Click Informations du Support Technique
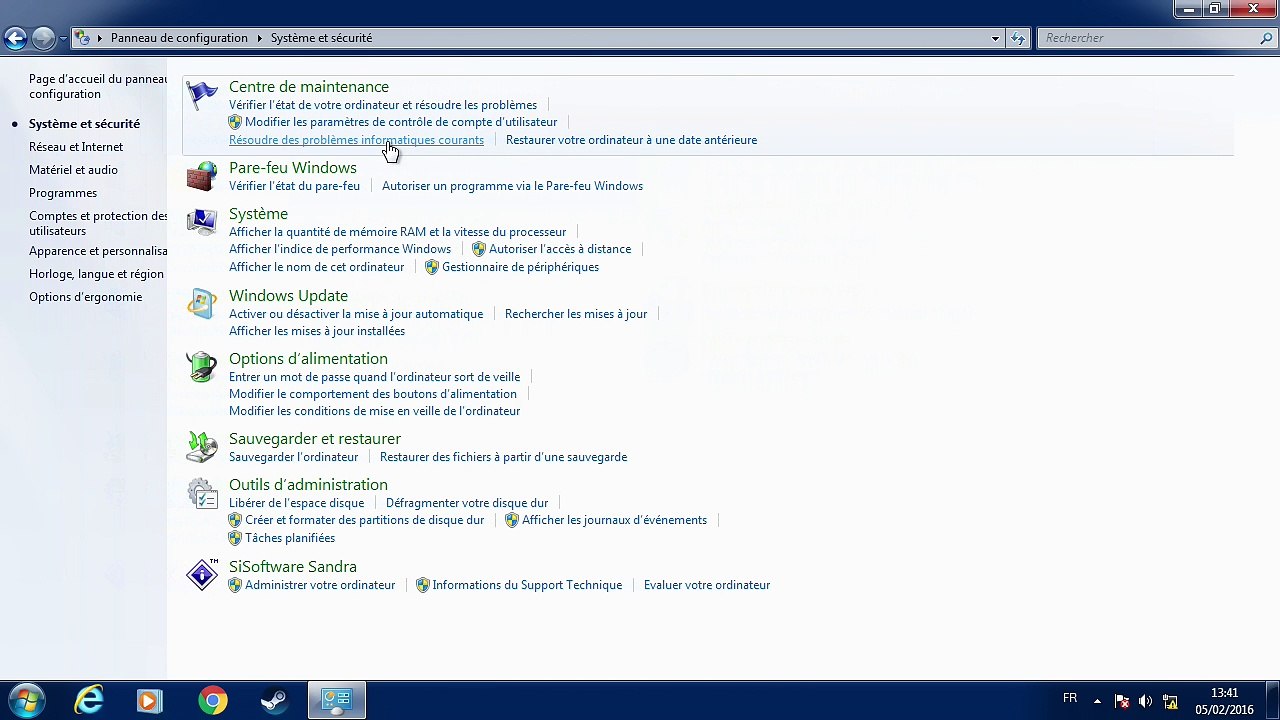This screenshot has height=720, width=1280. point(527,585)
